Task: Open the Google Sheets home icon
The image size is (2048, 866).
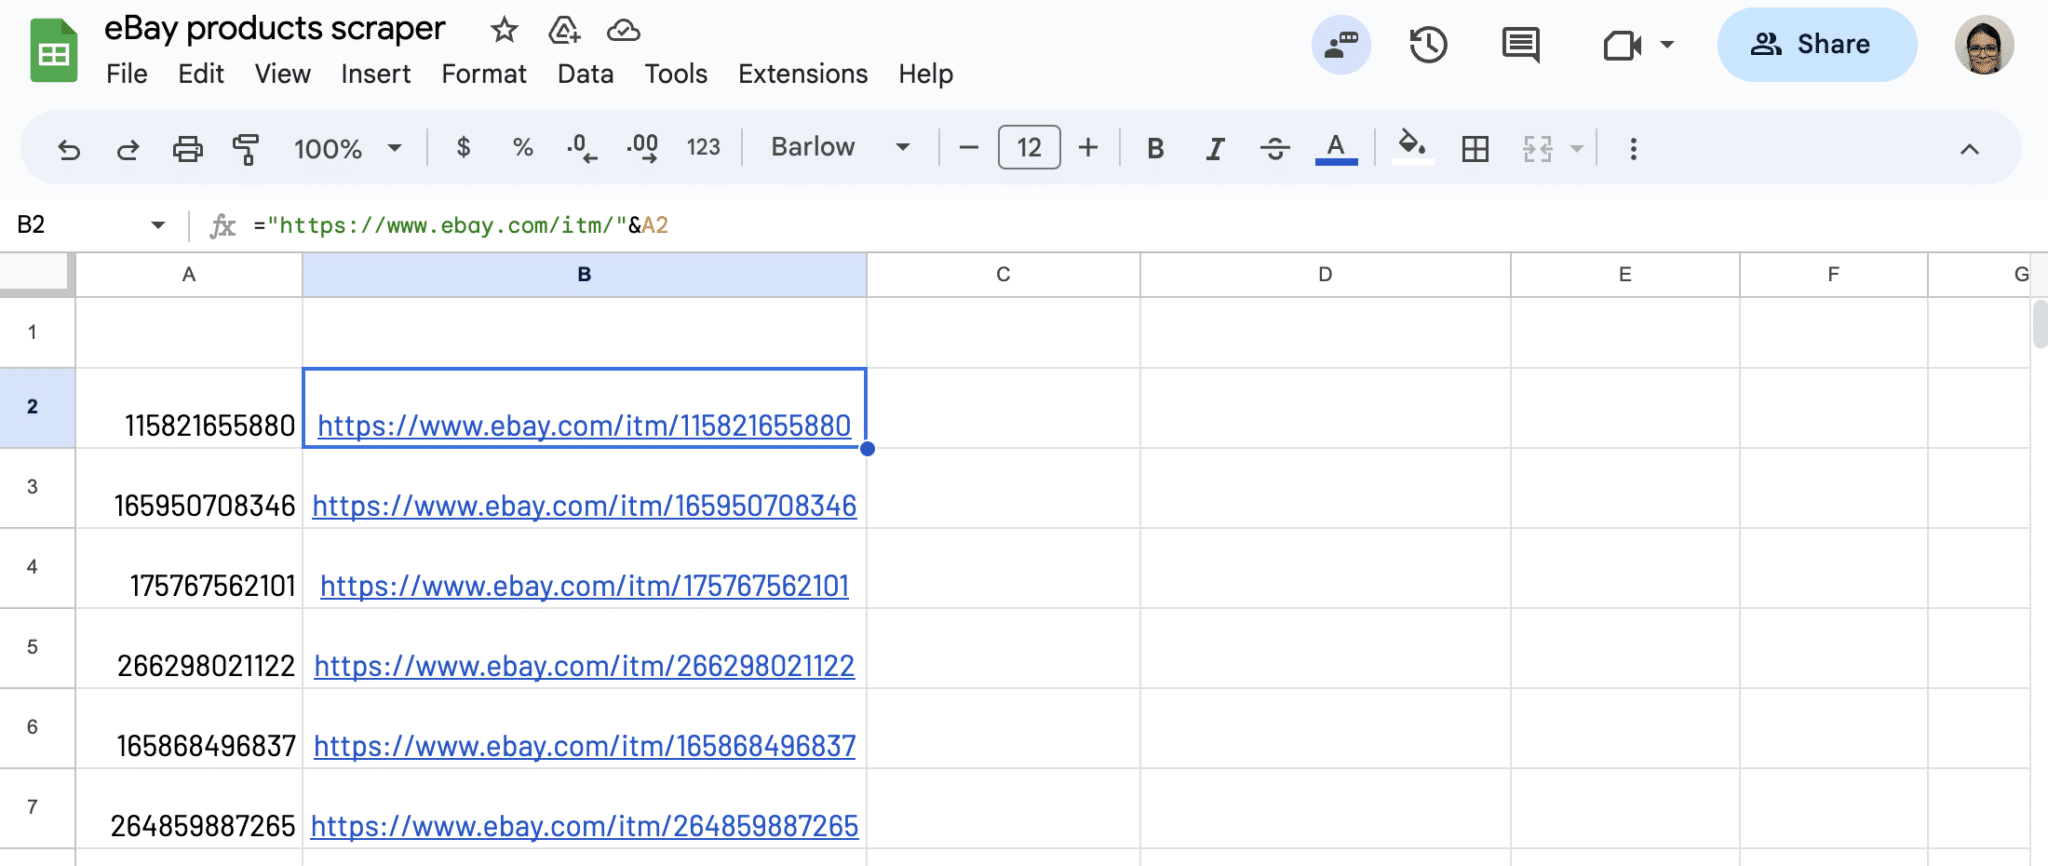Action: tap(54, 50)
